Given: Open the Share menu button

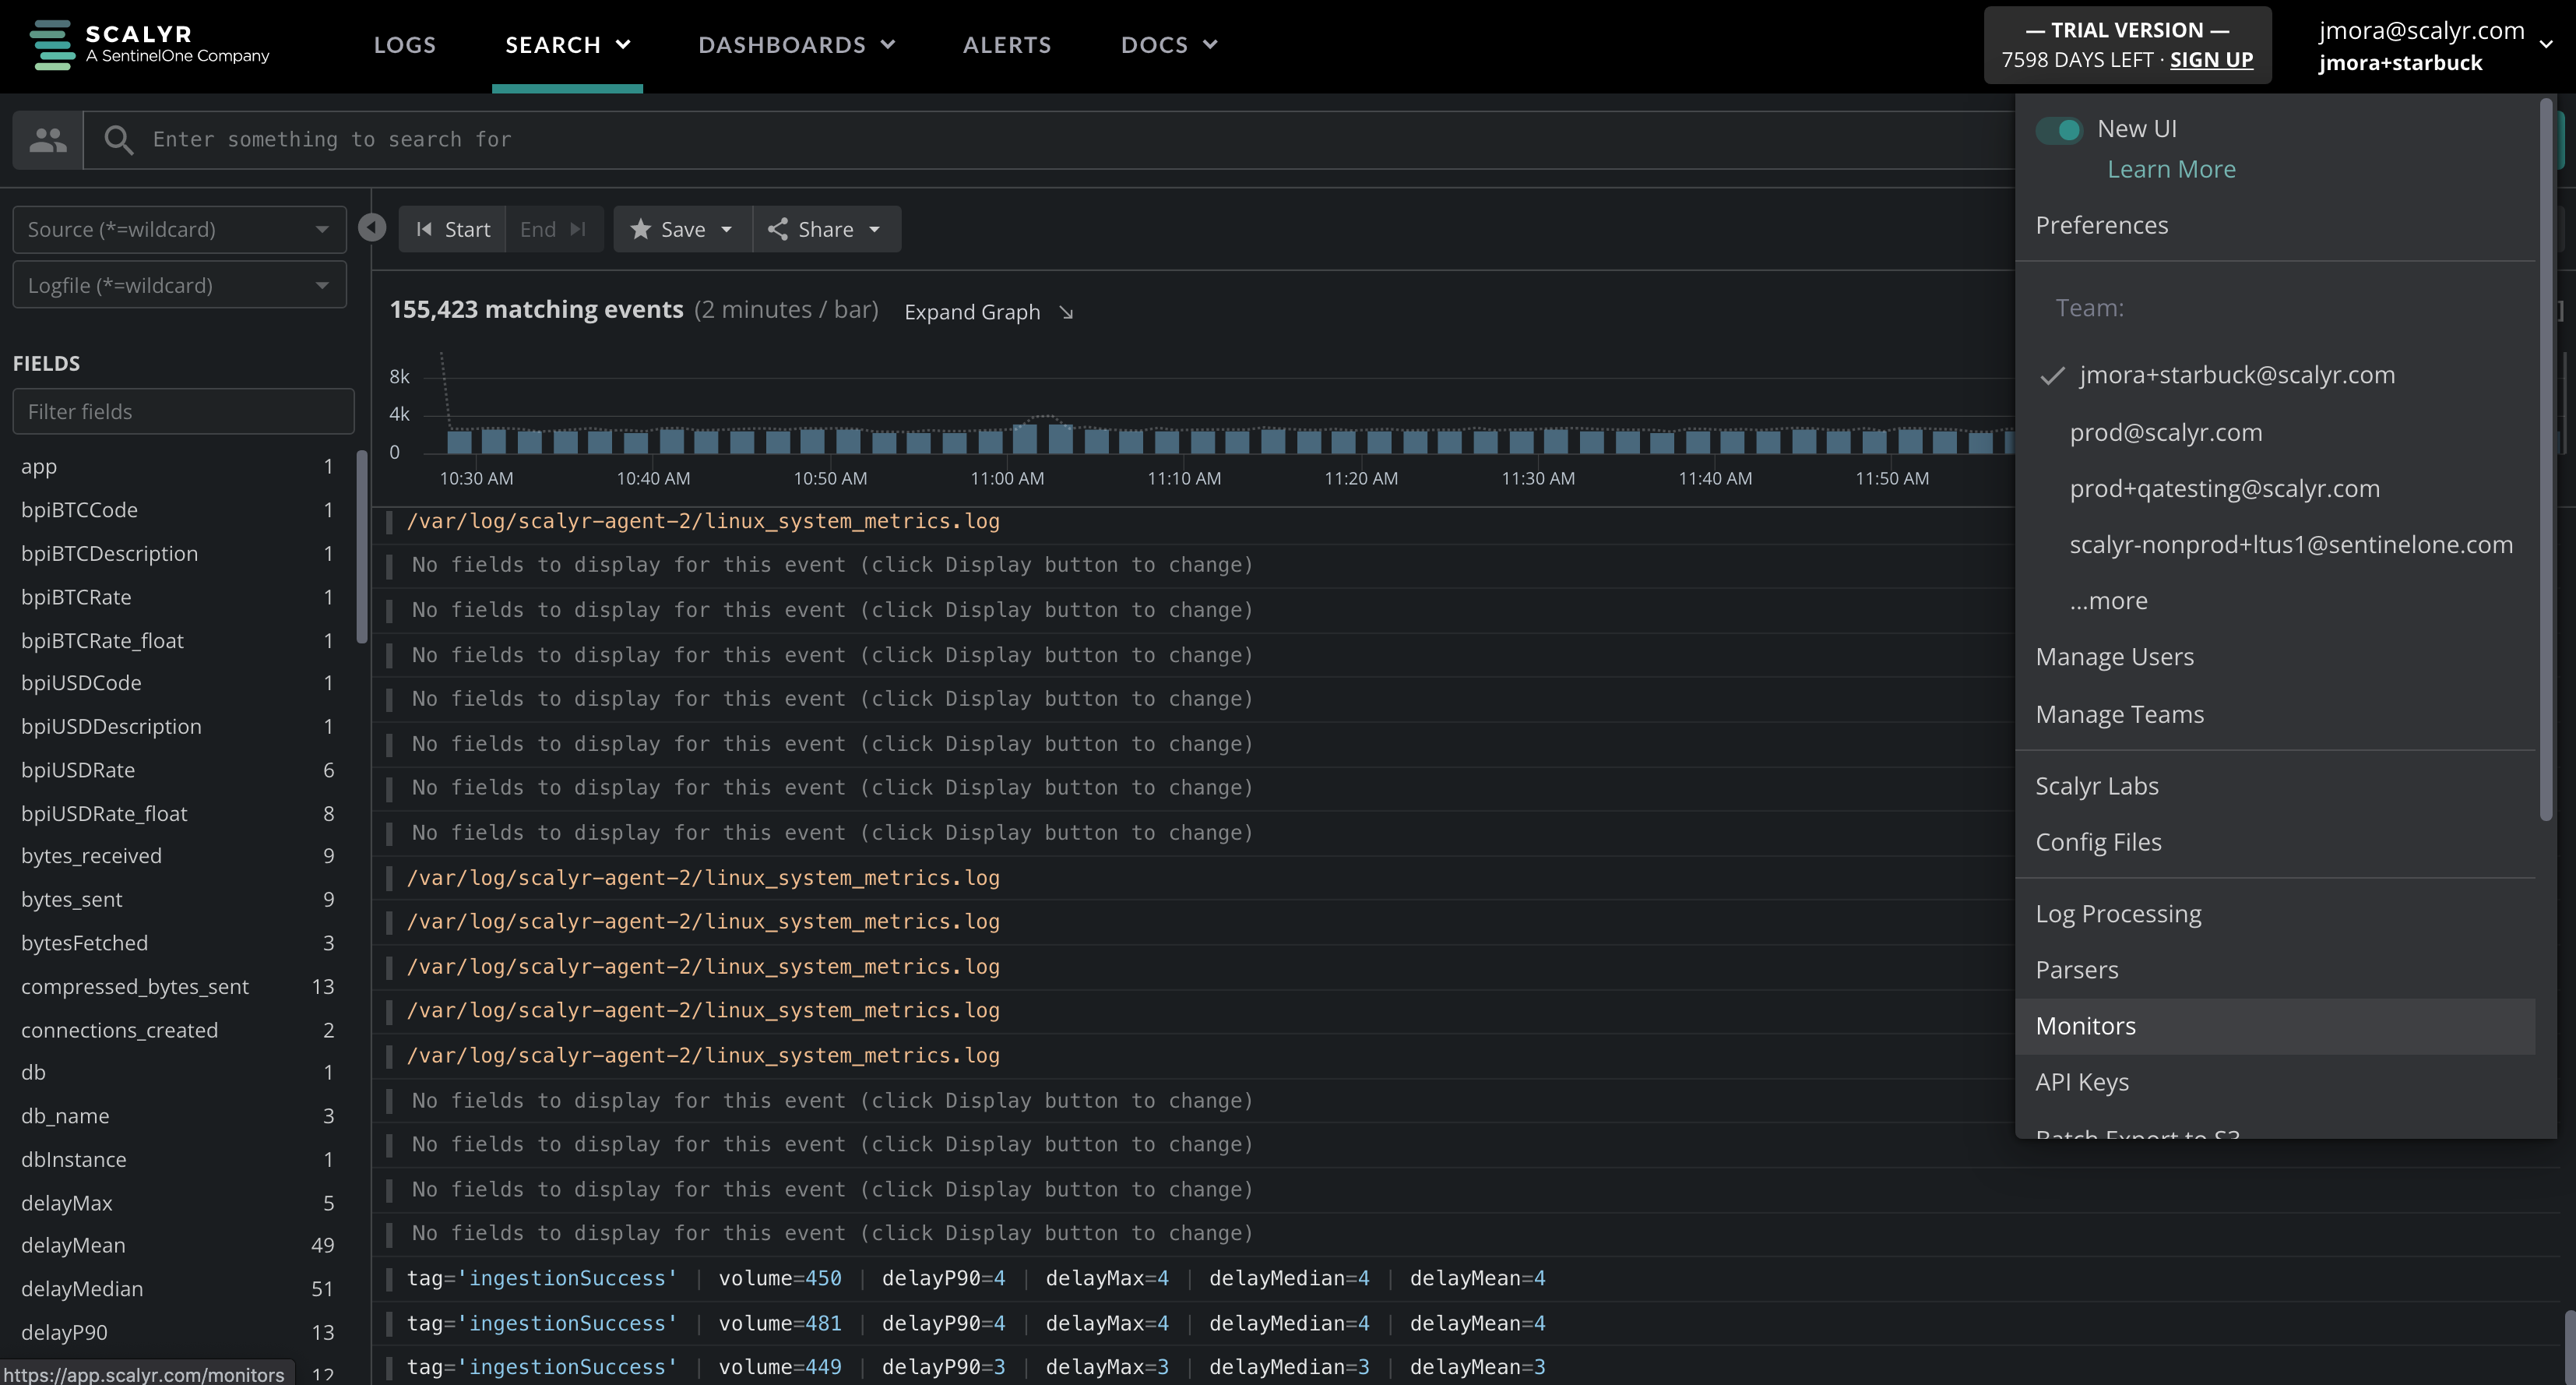Looking at the screenshot, I should tap(826, 229).
